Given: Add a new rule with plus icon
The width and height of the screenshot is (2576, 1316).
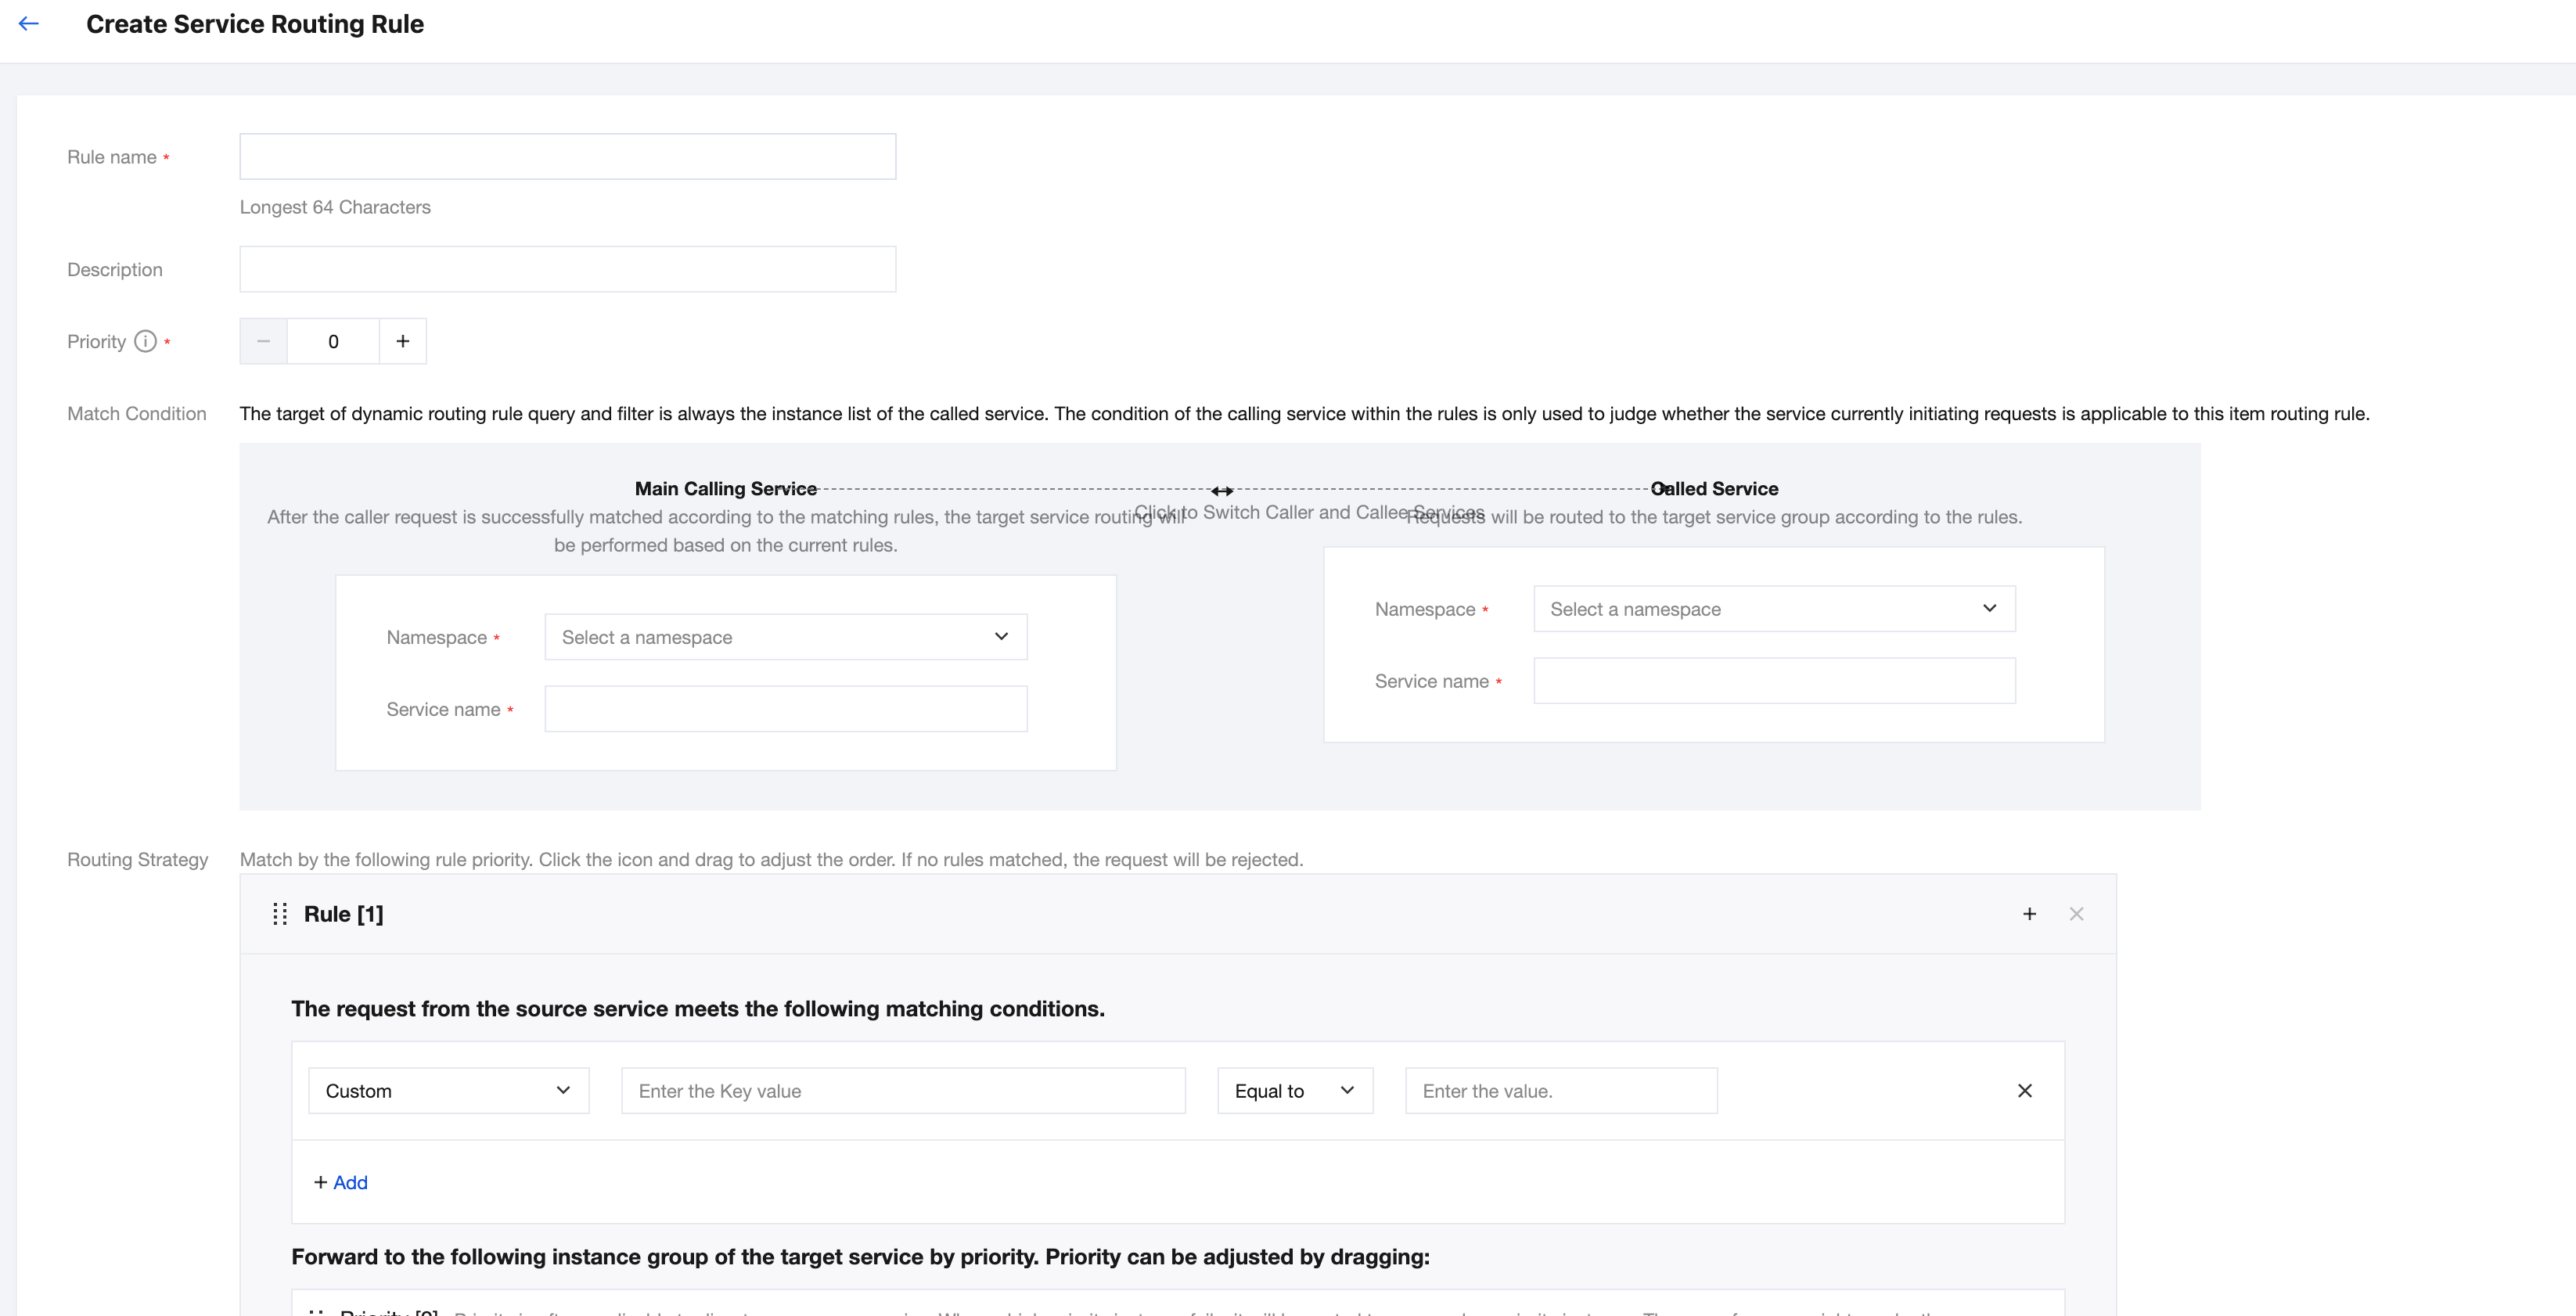Looking at the screenshot, I should [x=2029, y=914].
